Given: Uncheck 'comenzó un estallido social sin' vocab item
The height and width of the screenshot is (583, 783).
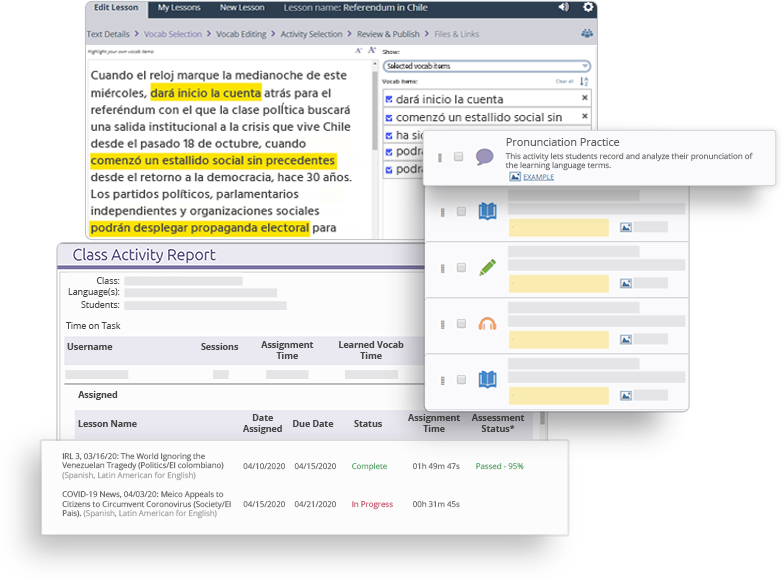Looking at the screenshot, I should (x=389, y=117).
